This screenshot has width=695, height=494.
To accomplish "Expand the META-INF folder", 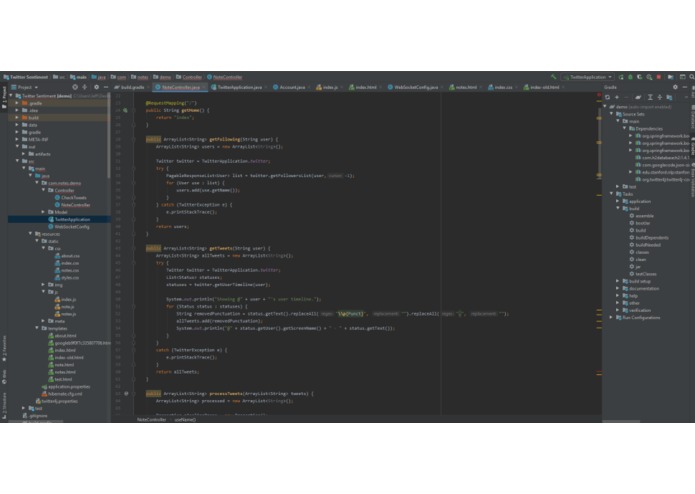I will [17, 140].
